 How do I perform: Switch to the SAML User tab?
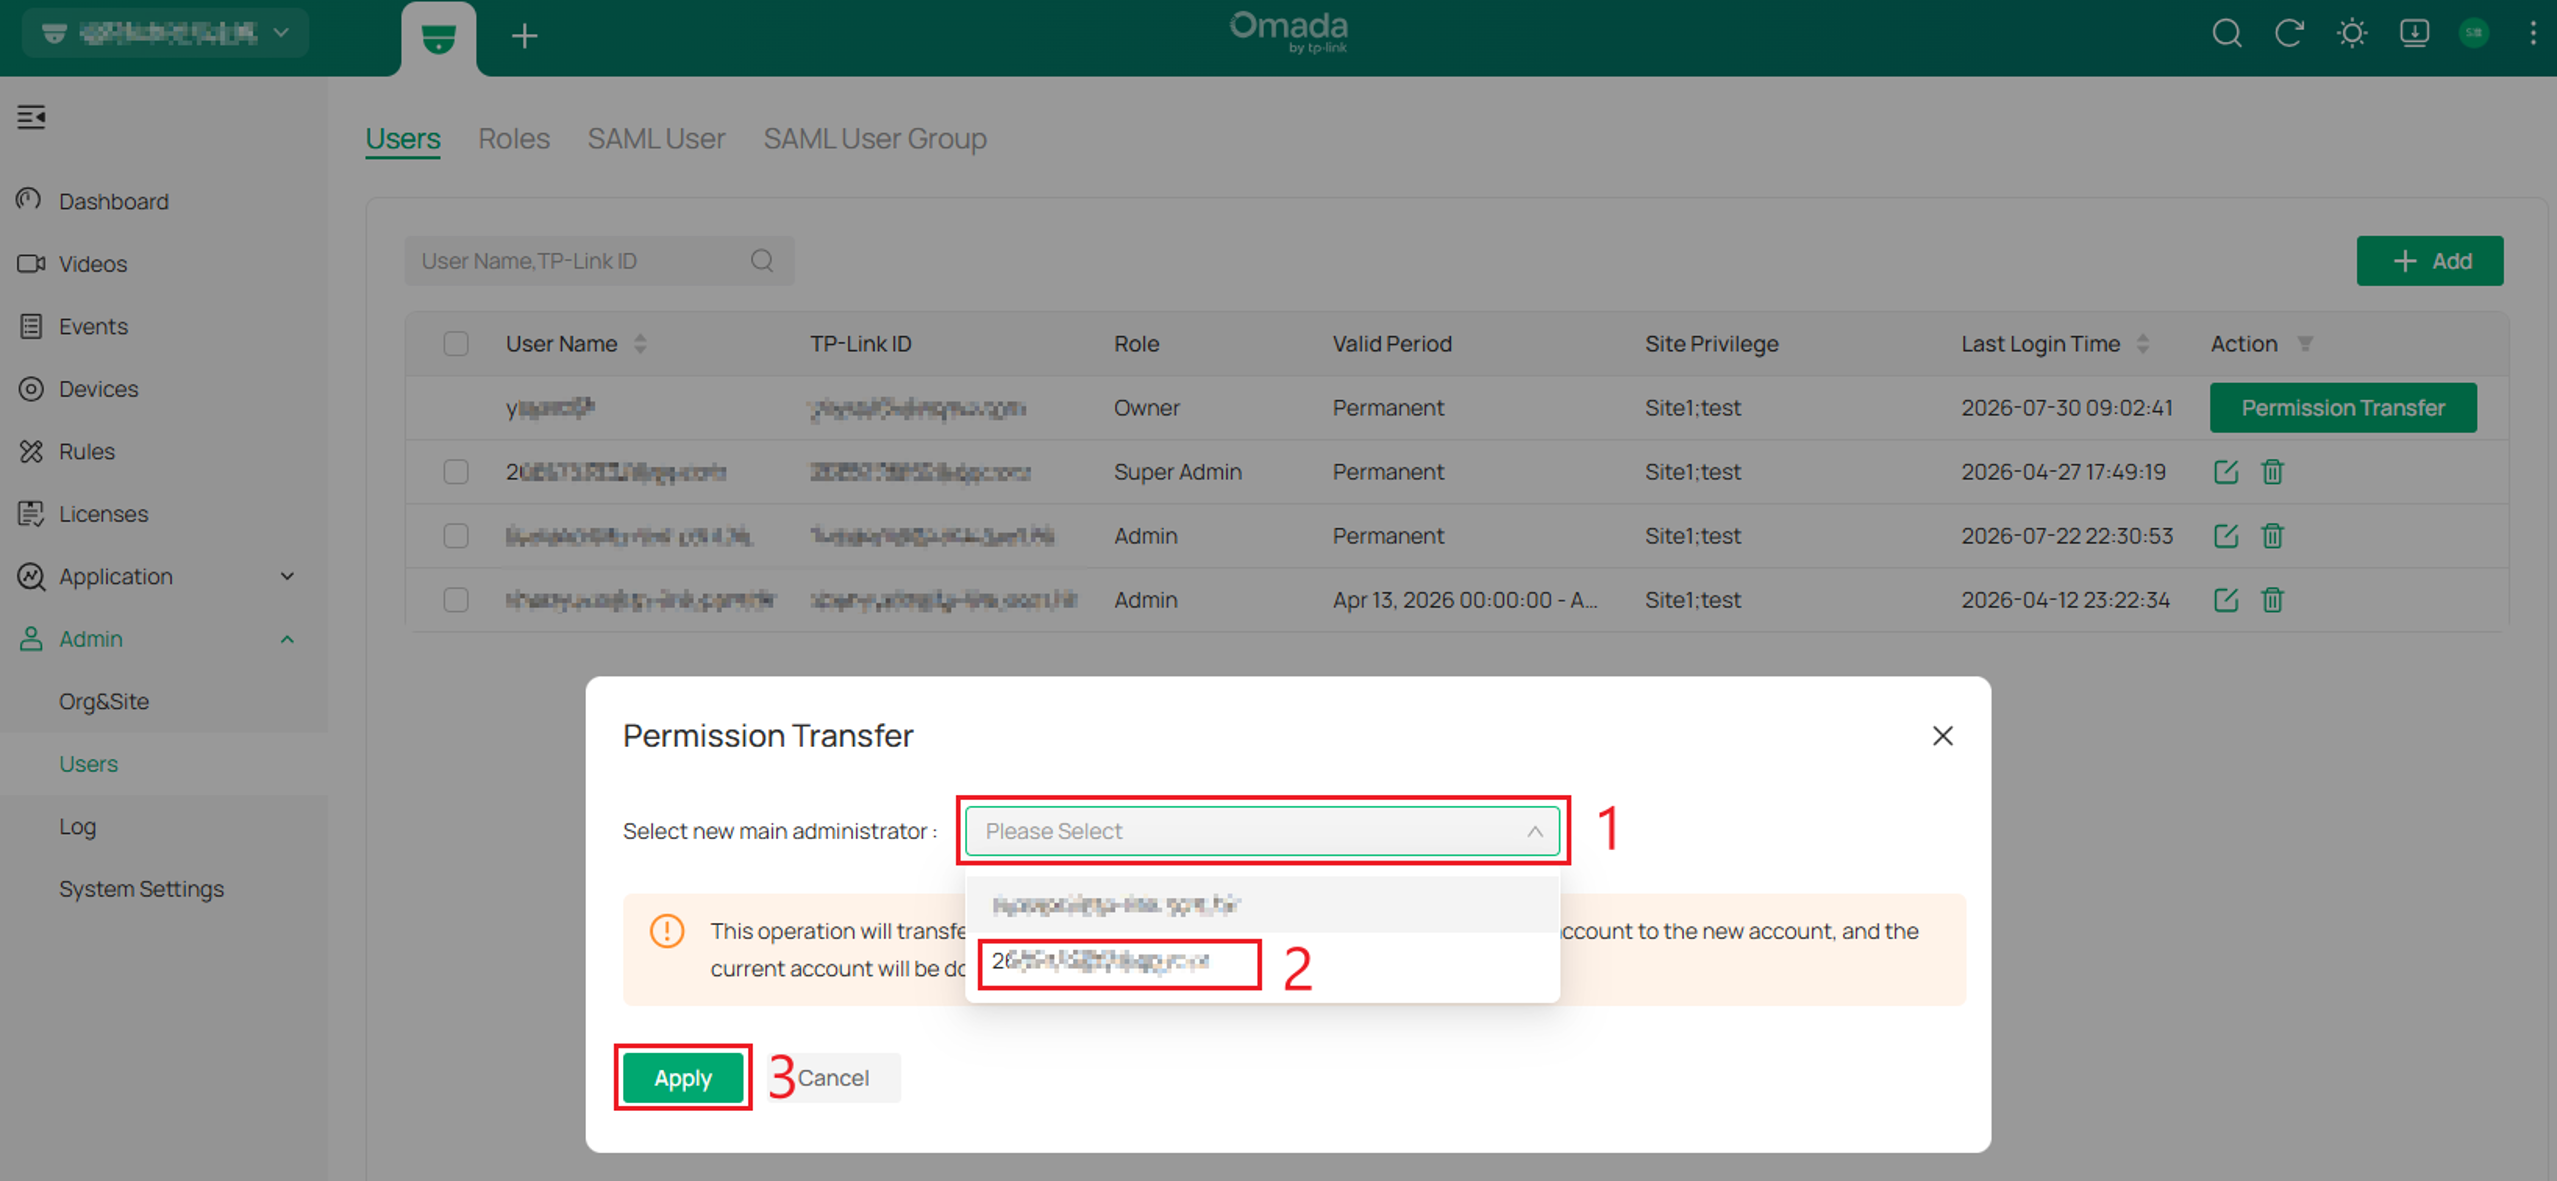point(656,138)
